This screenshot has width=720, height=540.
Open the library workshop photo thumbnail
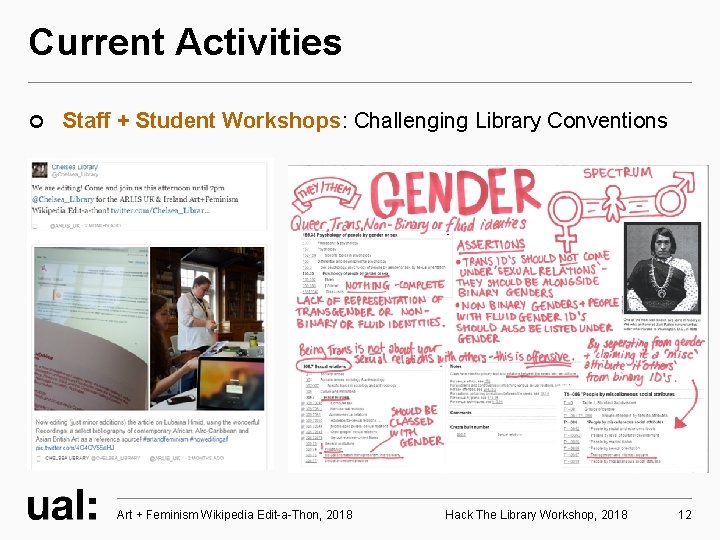(207, 329)
